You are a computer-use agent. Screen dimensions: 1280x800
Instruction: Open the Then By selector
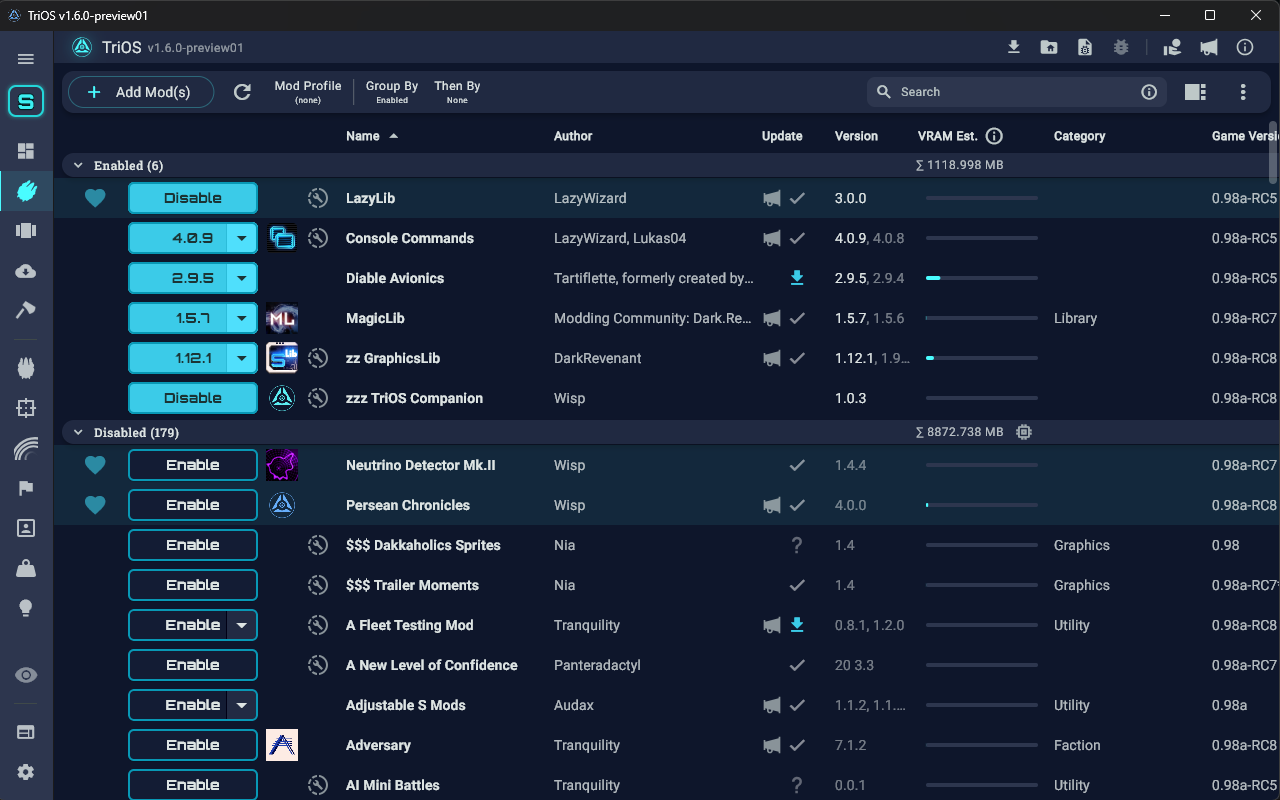(x=457, y=92)
